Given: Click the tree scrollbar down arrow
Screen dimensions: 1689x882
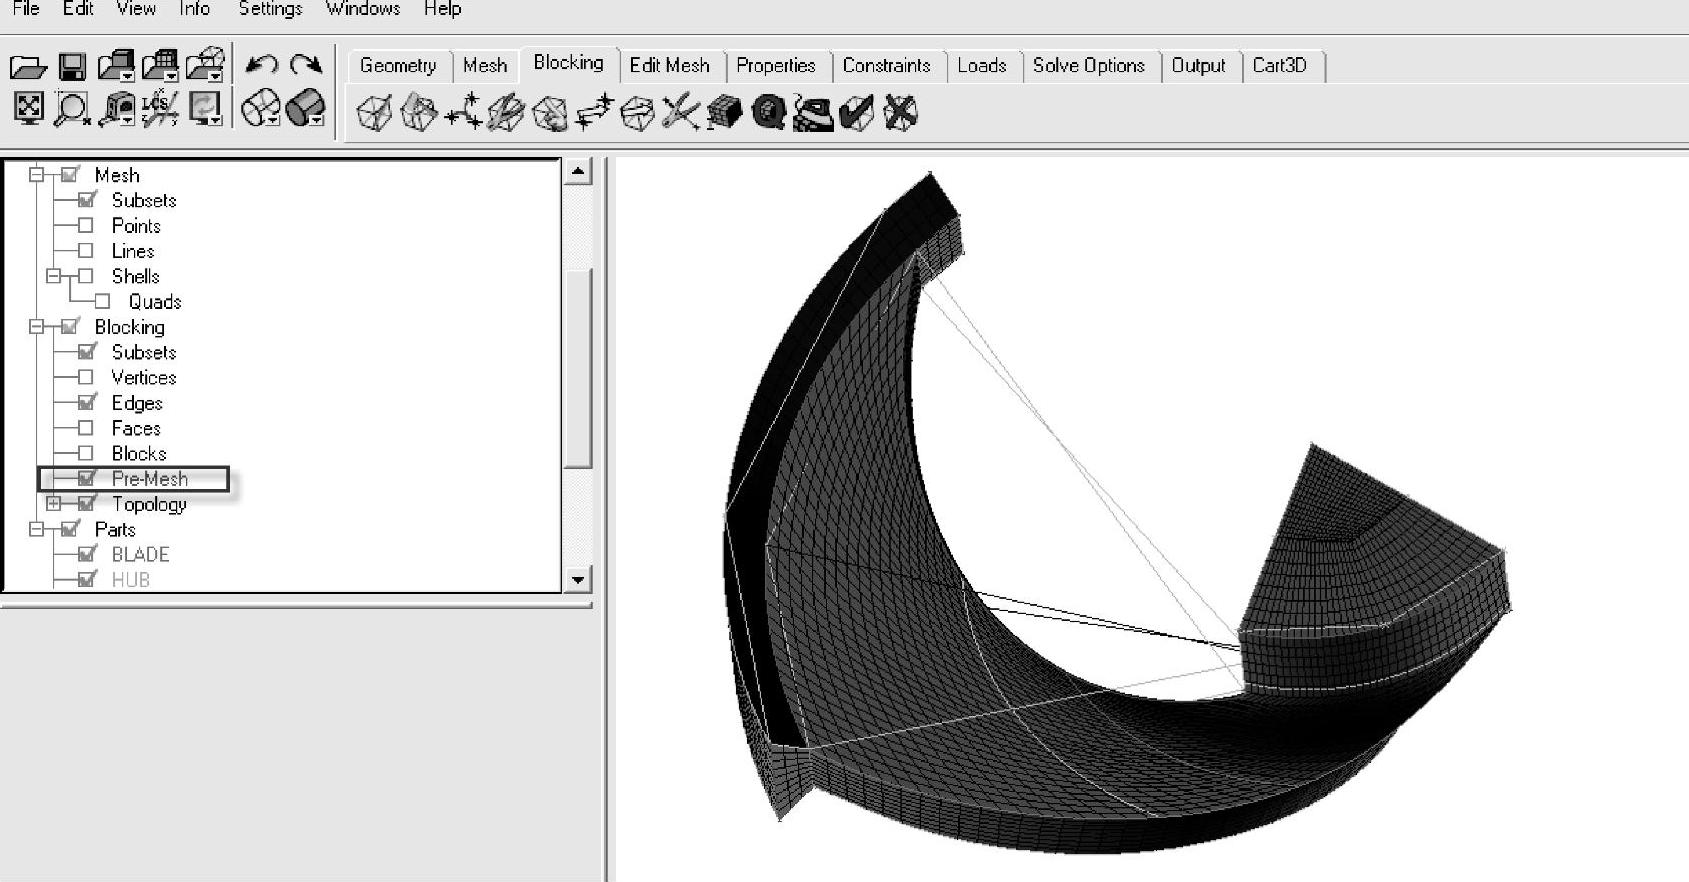Looking at the screenshot, I should tap(578, 579).
